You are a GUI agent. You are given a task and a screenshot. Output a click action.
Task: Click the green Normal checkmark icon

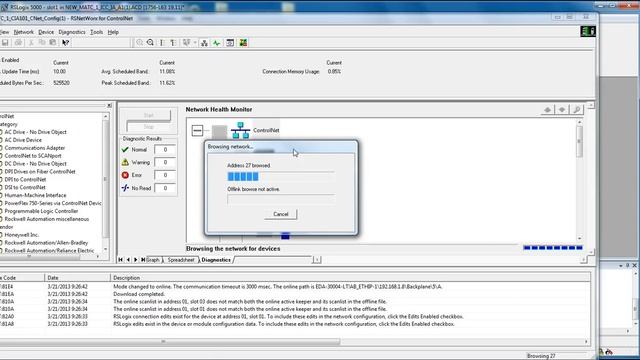click(125, 150)
